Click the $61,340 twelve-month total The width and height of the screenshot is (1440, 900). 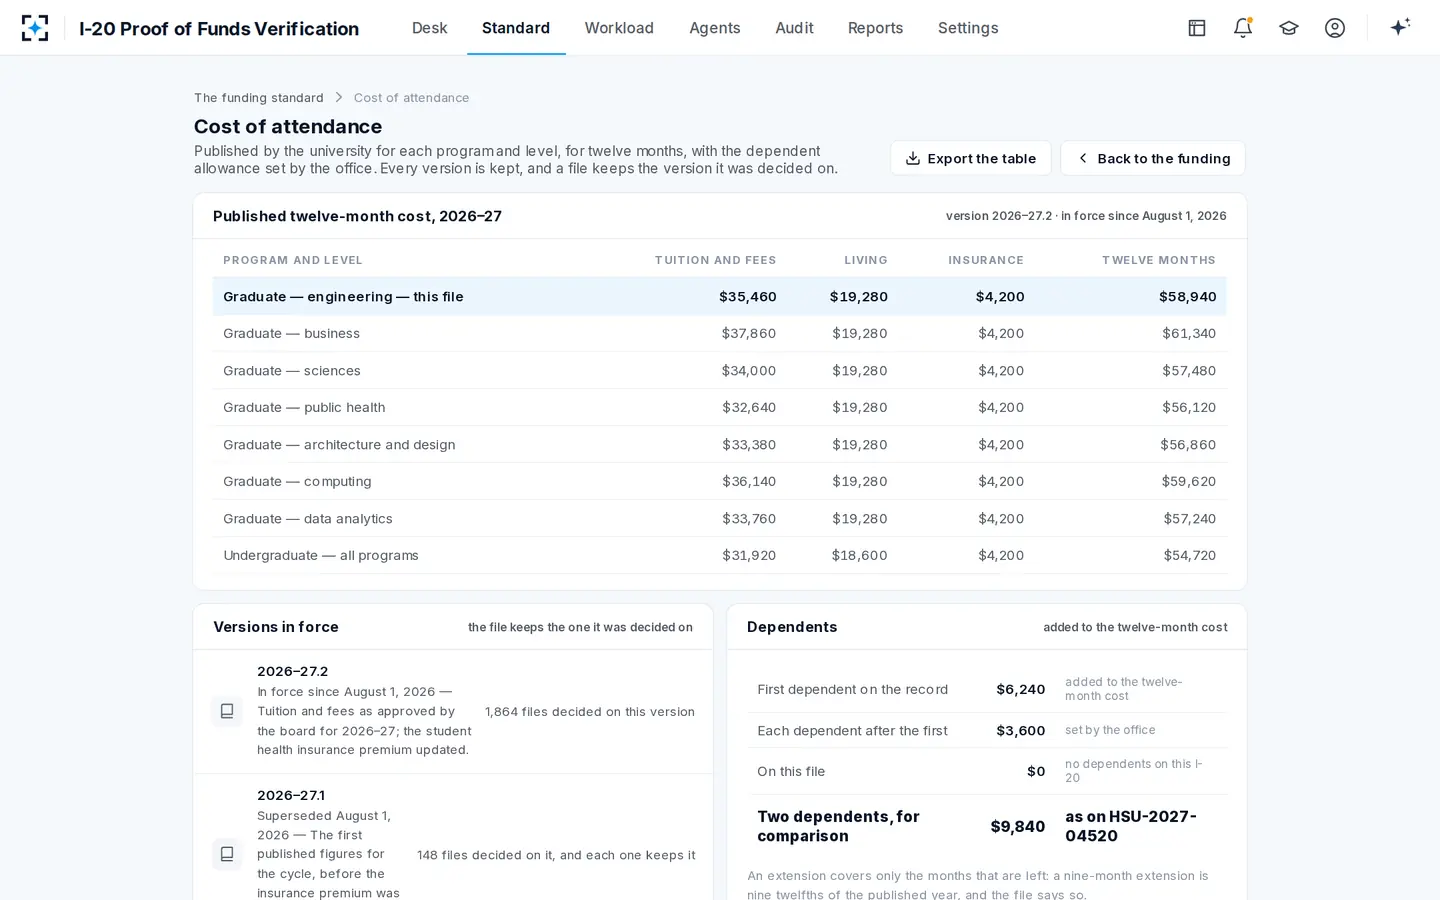[1189, 334]
